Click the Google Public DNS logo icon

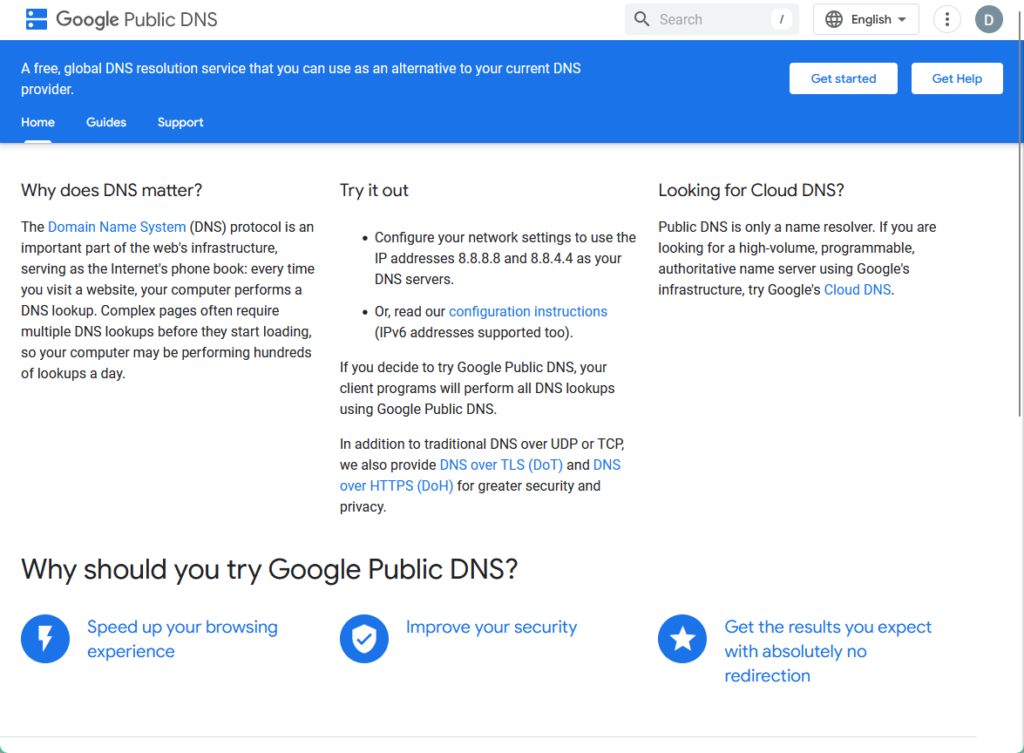(x=36, y=19)
